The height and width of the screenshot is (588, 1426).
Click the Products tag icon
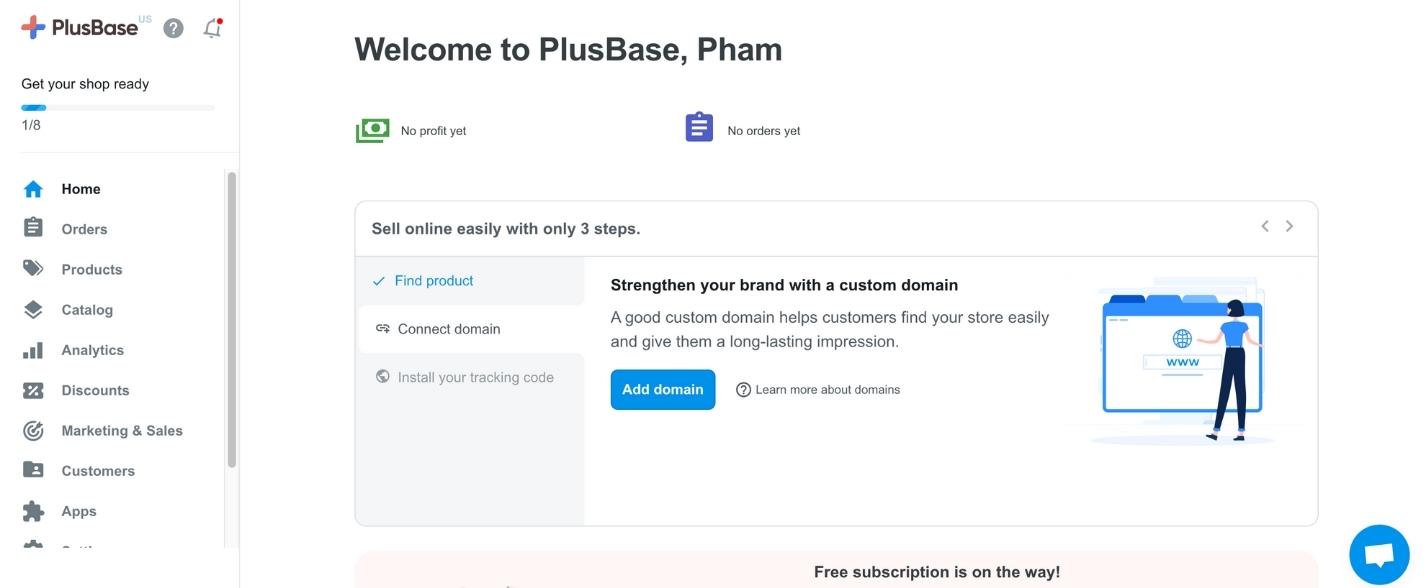[x=33, y=269]
